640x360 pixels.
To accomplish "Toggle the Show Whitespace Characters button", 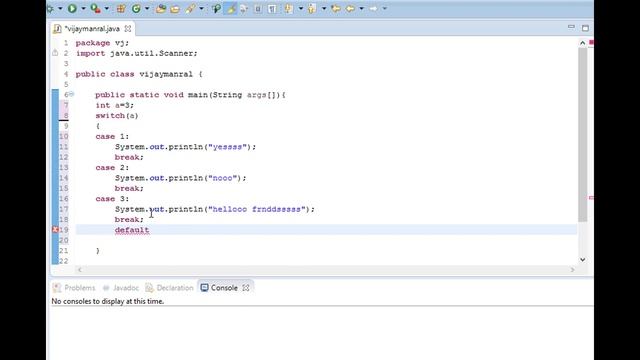I will click(x=272, y=8).
